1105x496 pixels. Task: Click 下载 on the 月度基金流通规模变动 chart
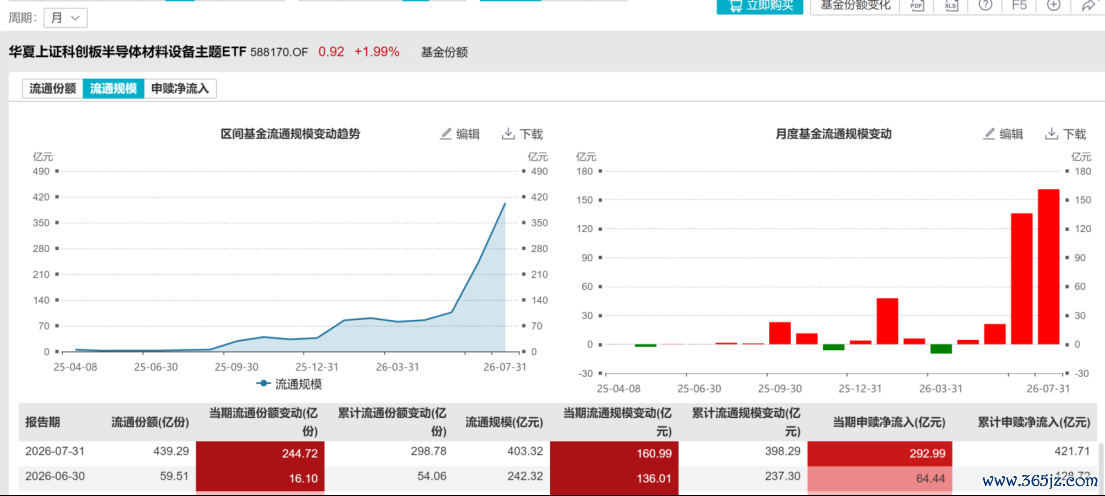tap(1066, 134)
